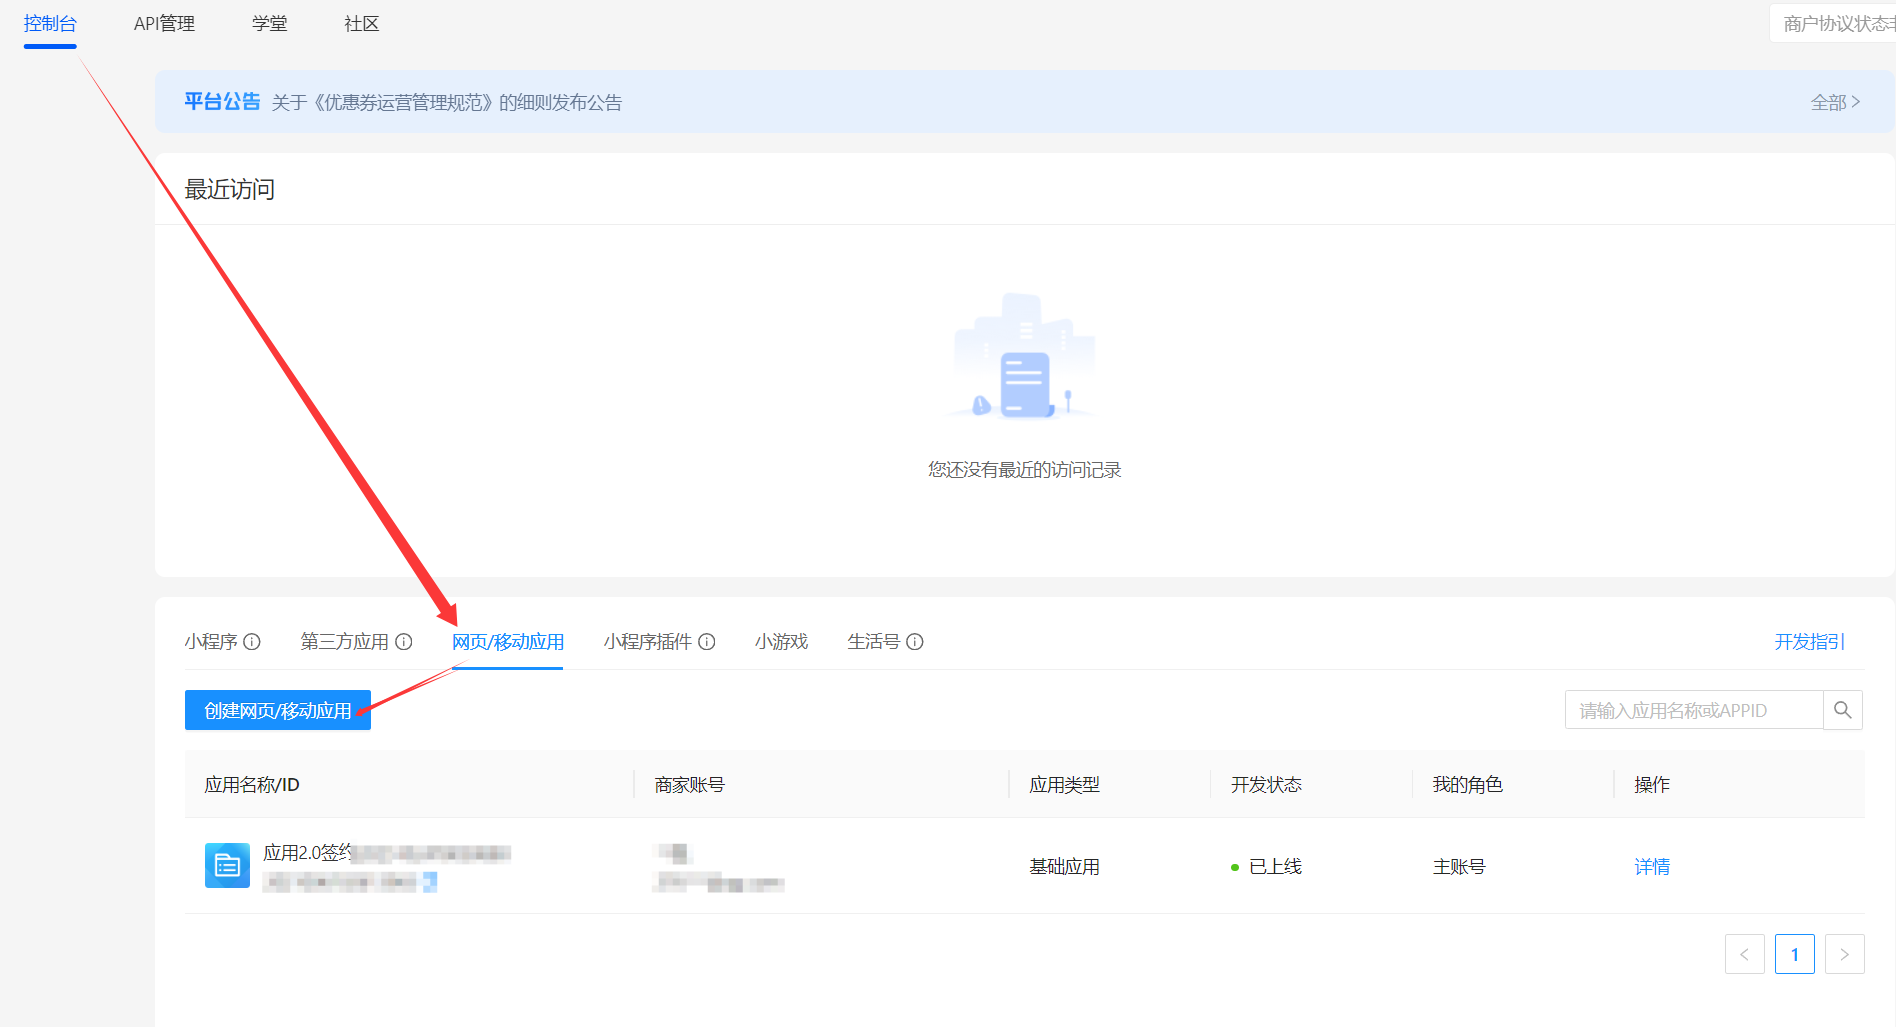Click the next page arrow in pagination
The width and height of the screenshot is (1896, 1027).
click(1845, 954)
